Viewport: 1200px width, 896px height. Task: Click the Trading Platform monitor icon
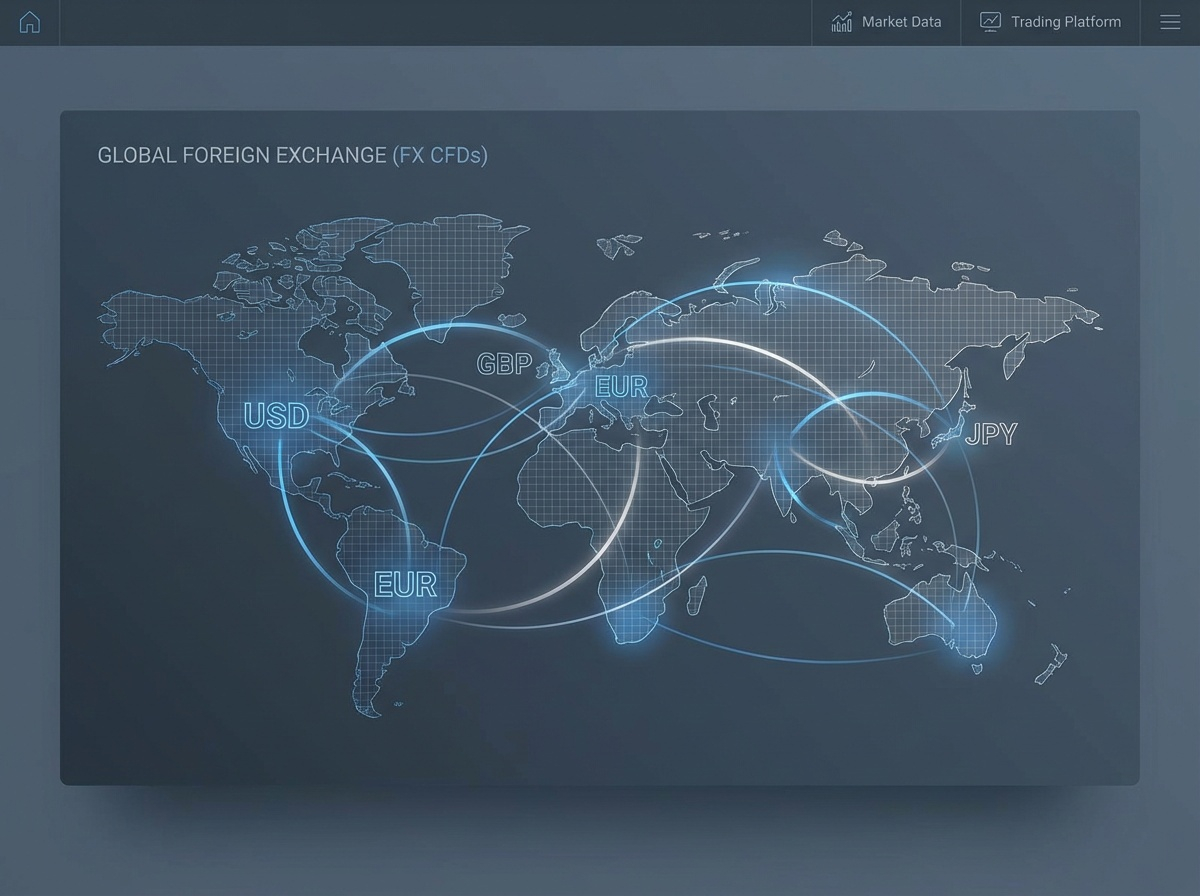coord(990,22)
